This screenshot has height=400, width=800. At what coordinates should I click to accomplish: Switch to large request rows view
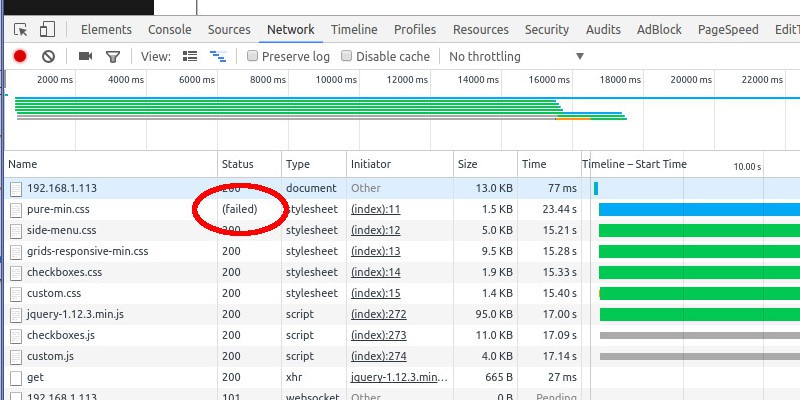coord(190,57)
